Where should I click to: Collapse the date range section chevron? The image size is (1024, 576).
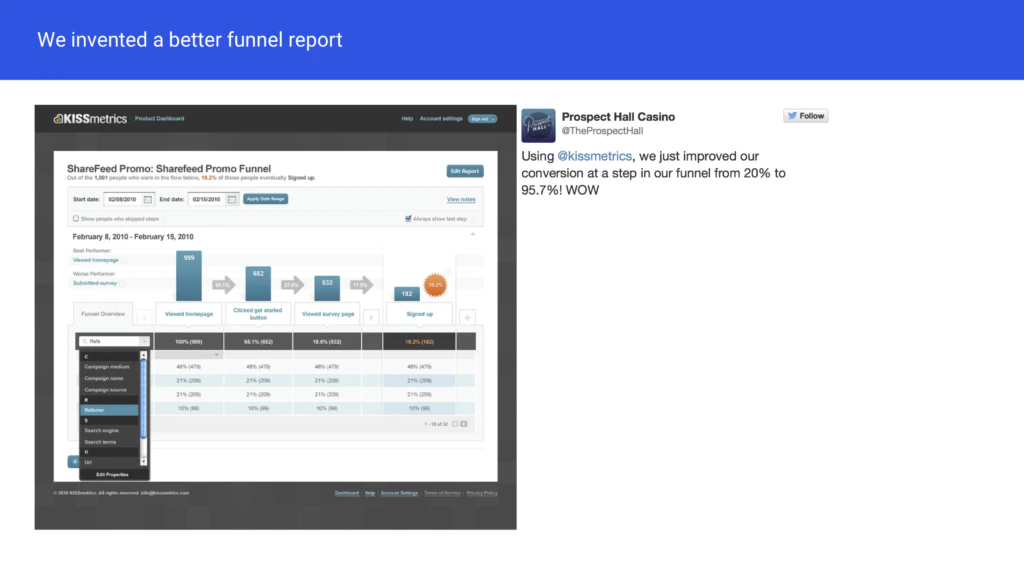[x=472, y=234]
